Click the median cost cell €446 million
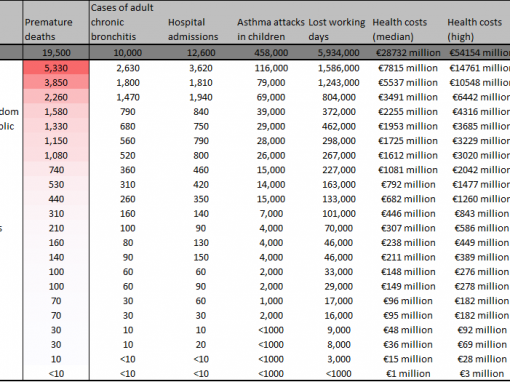The width and height of the screenshot is (510, 382). pos(408,214)
